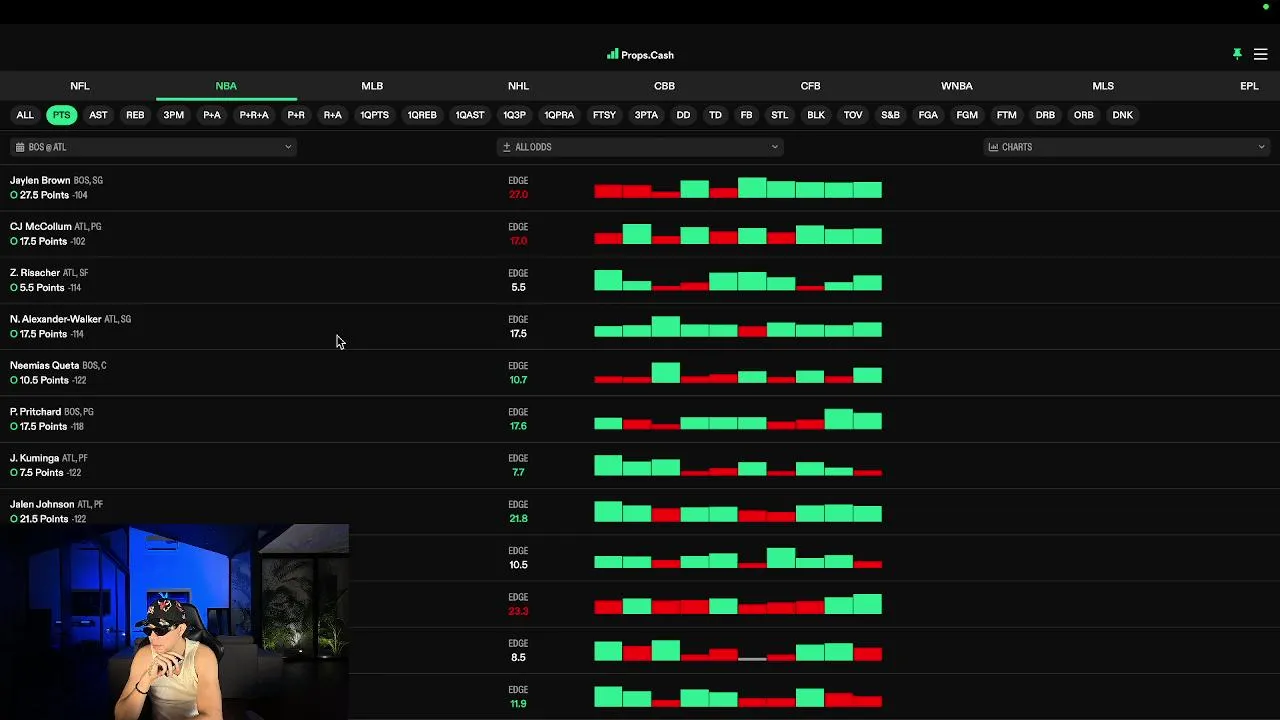Expand the CHARTS view dropdown
1280x720 pixels.
coord(1126,147)
